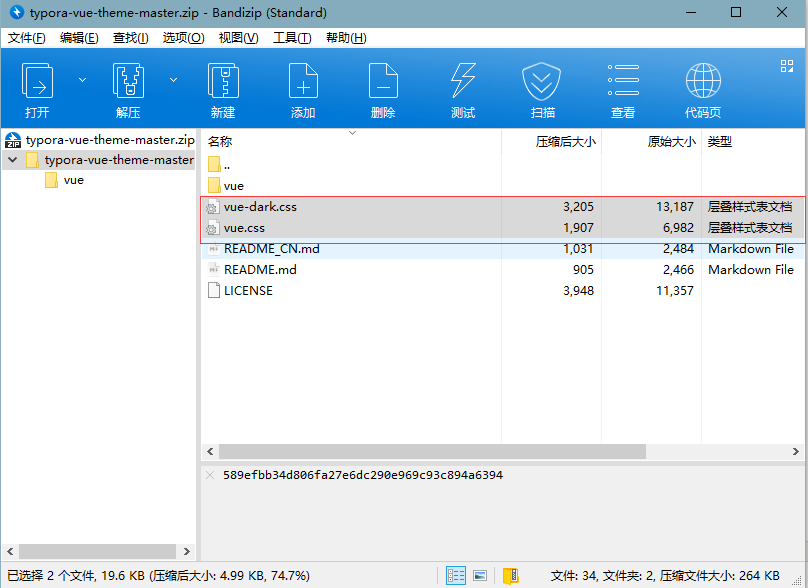Open the 文件(F) menu
The height and width of the screenshot is (588, 808).
pyautogui.click(x=27, y=38)
